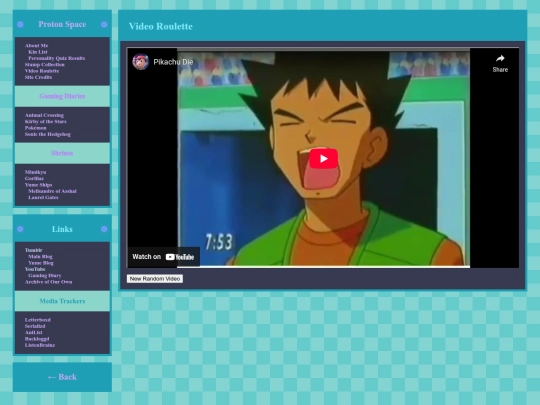This screenshot has width=540, height=405.
Task: Play the Pikachu Die video
Action: pos(323,159)
